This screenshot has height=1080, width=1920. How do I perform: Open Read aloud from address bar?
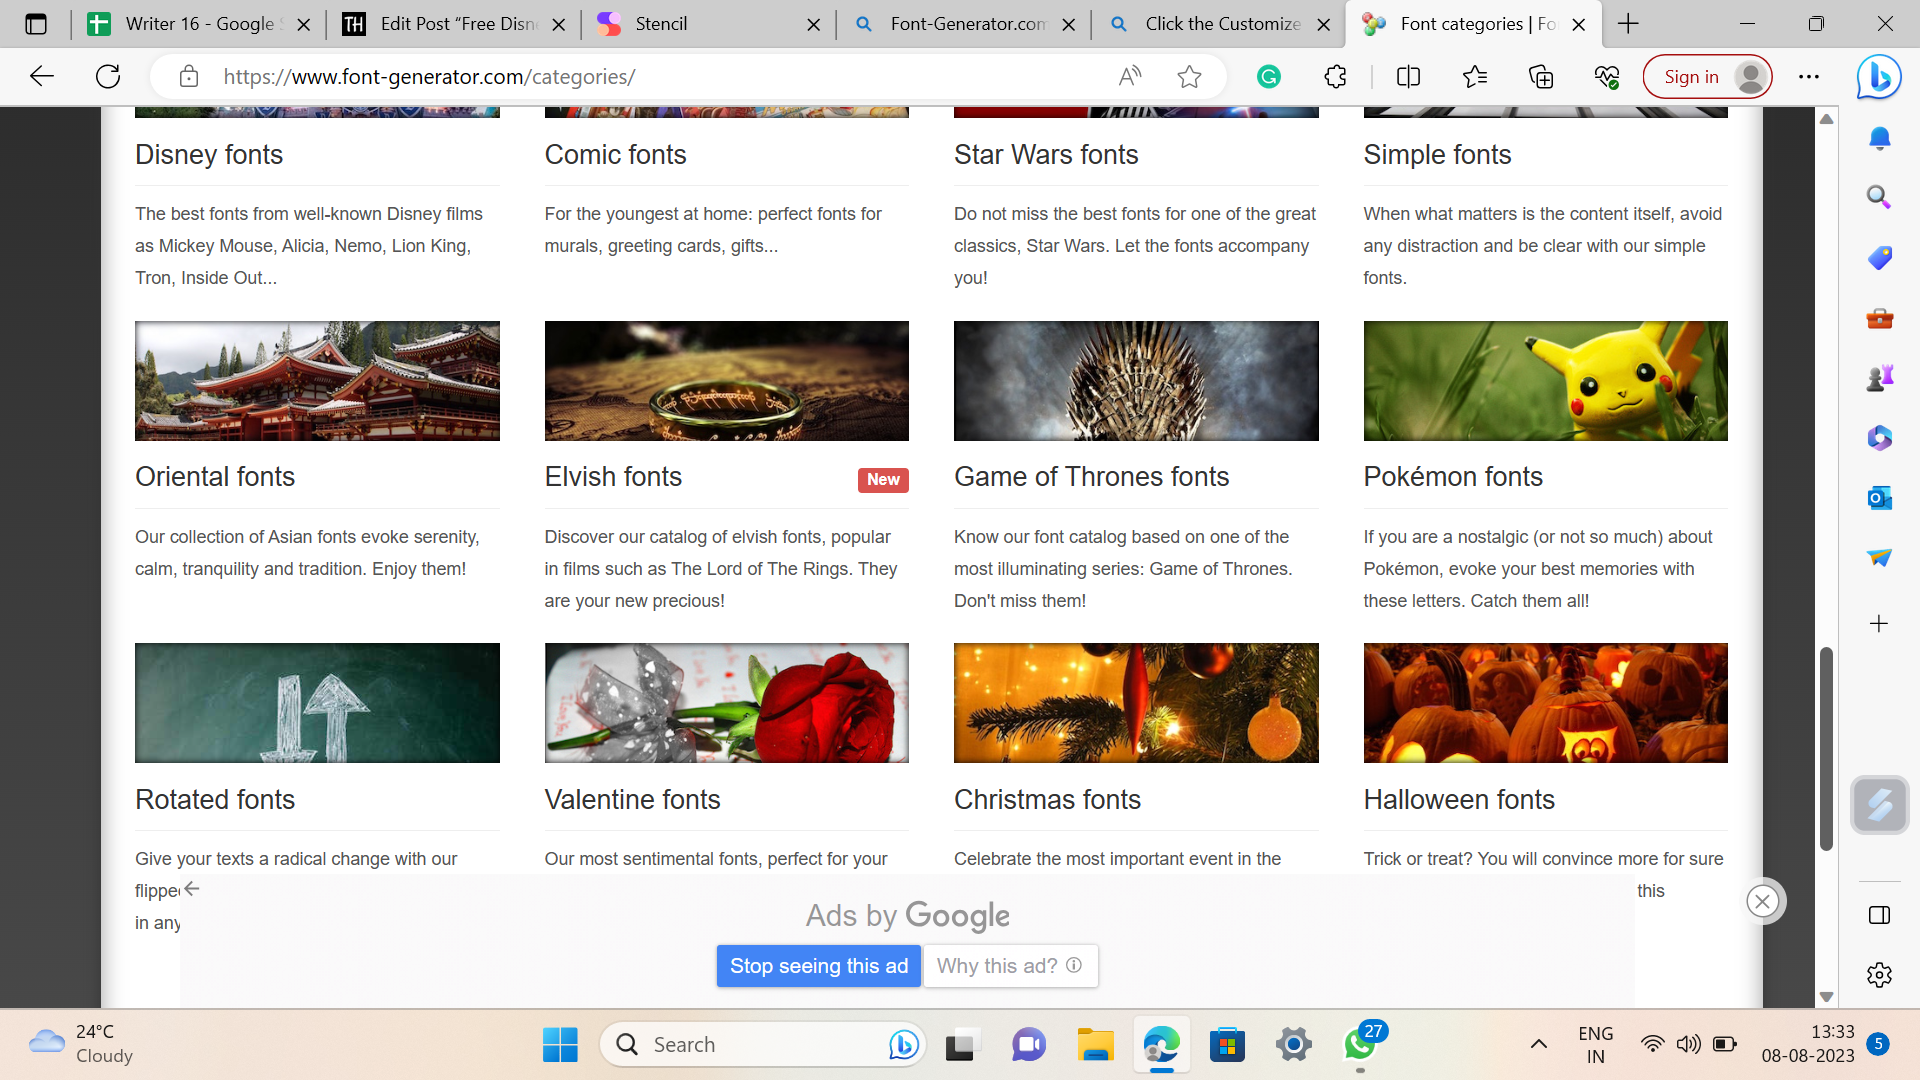click(1130, 76)
